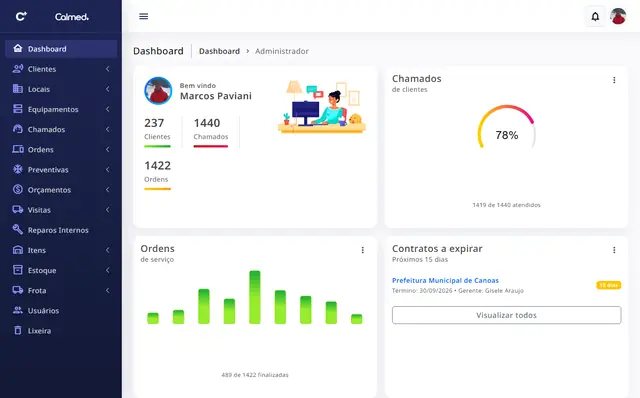This screenshot has width=640, height=398.
Task: Open Ordens card three-dot menu
Action: 362,250
